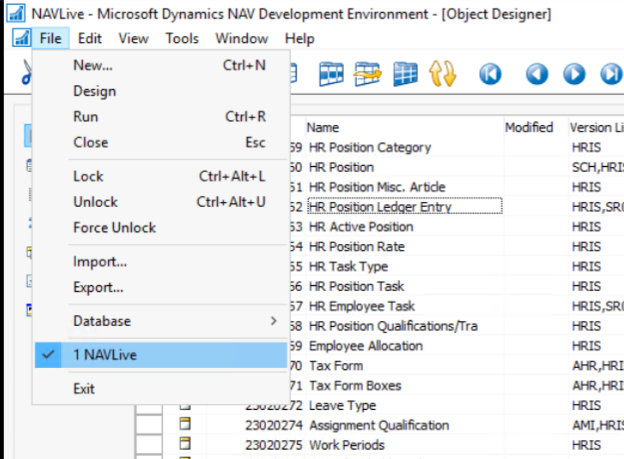Select the checked 1 NAVLive entry
Screen dimensions: 624x459
pyautogui.click(x=161, y=354)
